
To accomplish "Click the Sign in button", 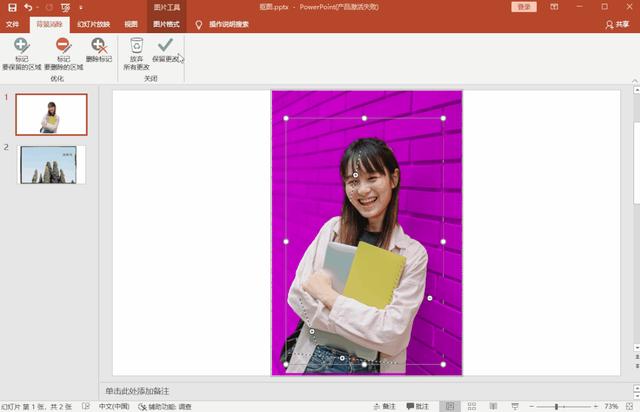I will 524,7.
